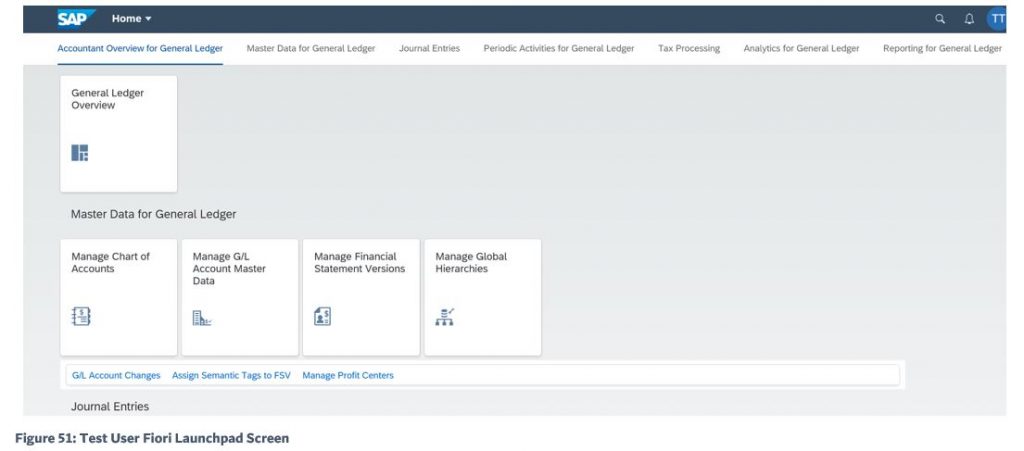Open Analytics for General Ledger tab
1024x451 pixels.
tap(801, 48)
